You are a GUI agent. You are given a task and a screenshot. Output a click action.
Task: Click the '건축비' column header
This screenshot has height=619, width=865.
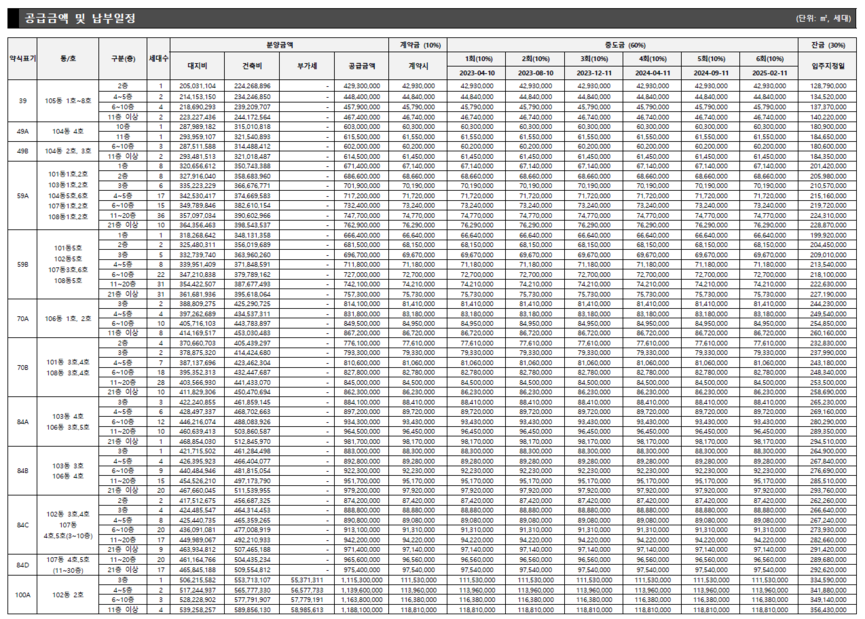point(252,66)
